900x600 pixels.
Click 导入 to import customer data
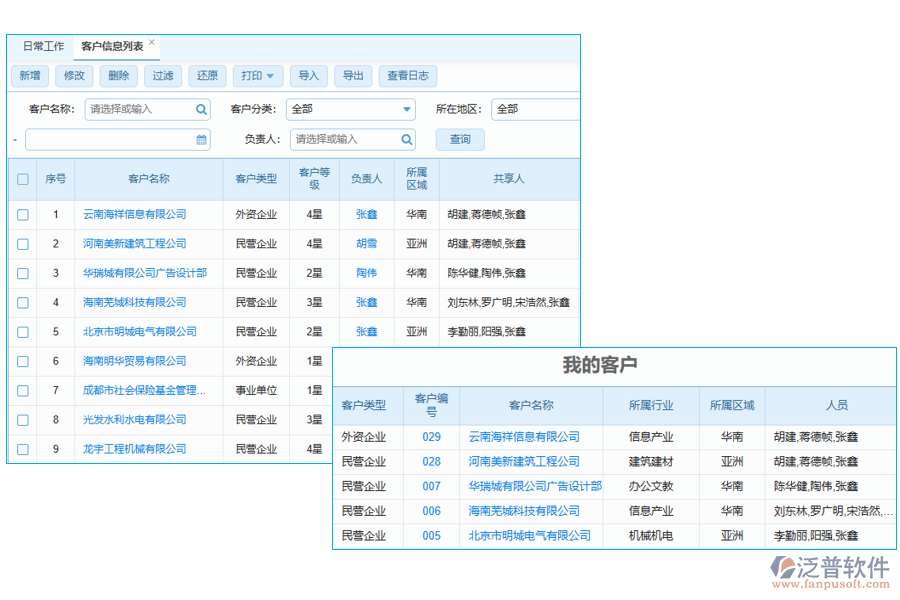point(310,75)
